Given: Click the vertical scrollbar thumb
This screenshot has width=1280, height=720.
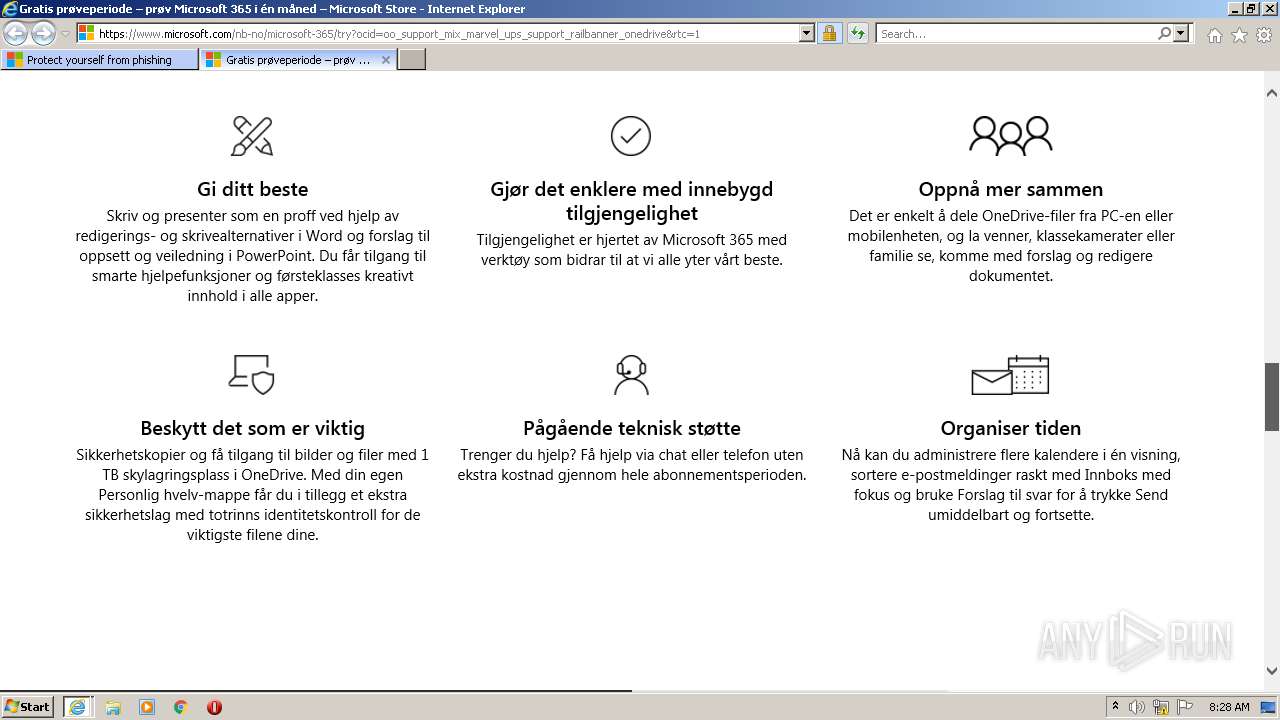Looking at the screenshot, I should [1272, 397].
